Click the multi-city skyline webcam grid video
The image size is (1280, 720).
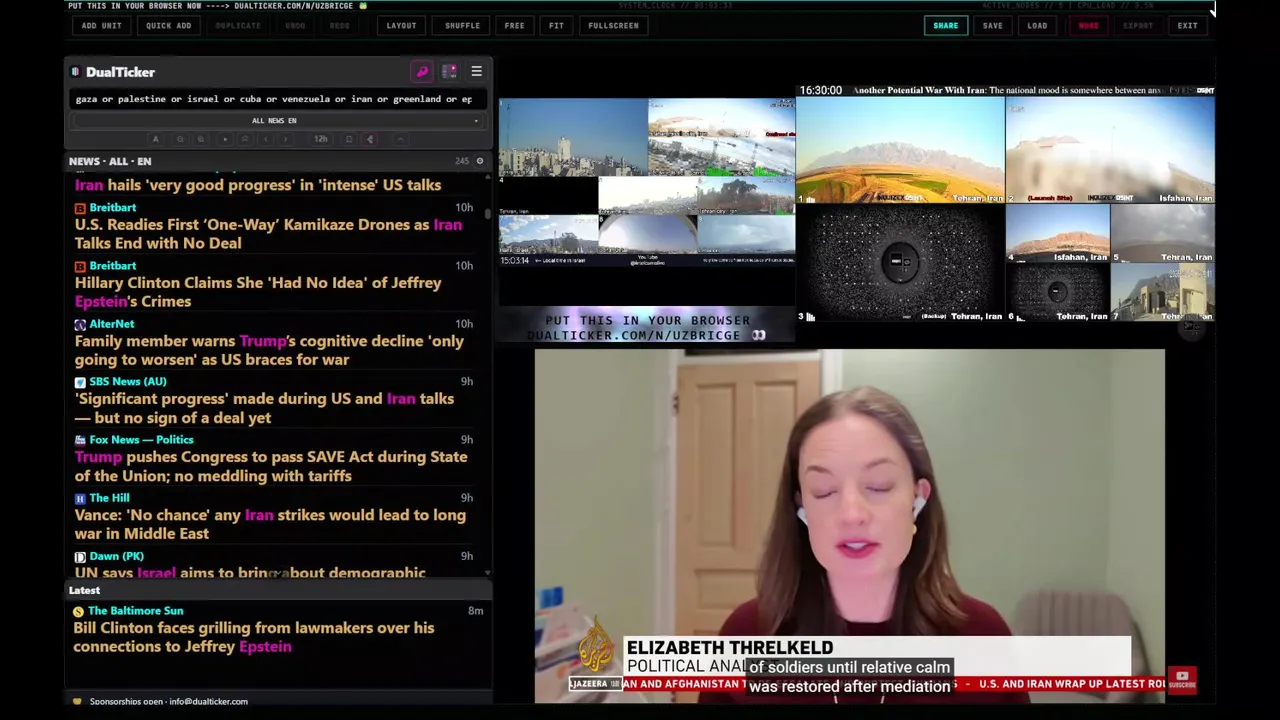(647, 182)
